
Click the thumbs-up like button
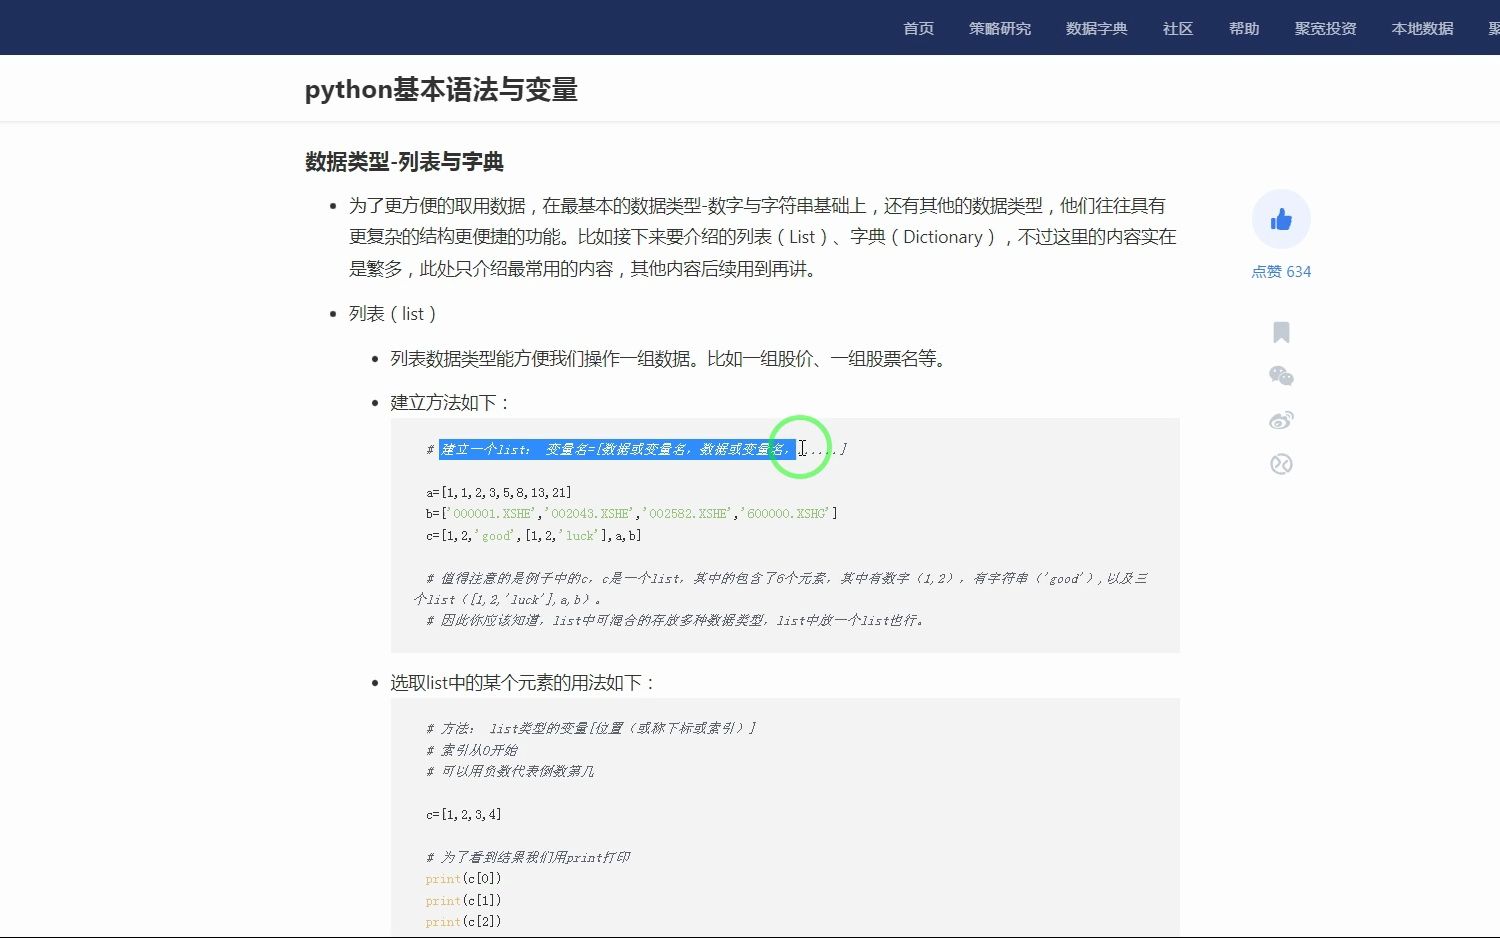tap(1281, 219)
